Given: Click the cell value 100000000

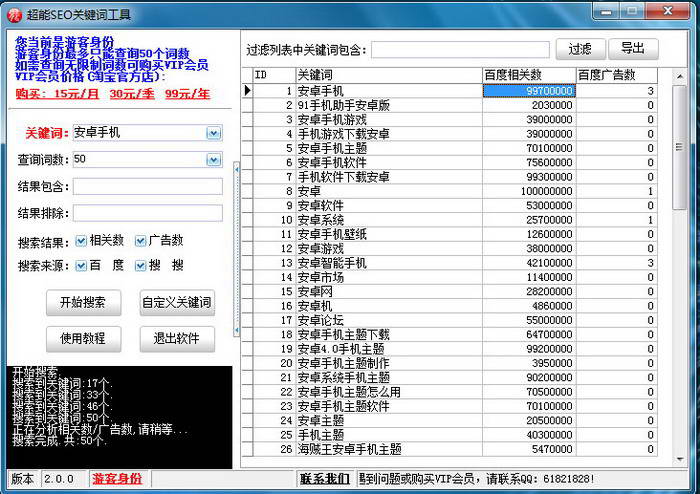Looking at the screenshot, I should 546,191.
